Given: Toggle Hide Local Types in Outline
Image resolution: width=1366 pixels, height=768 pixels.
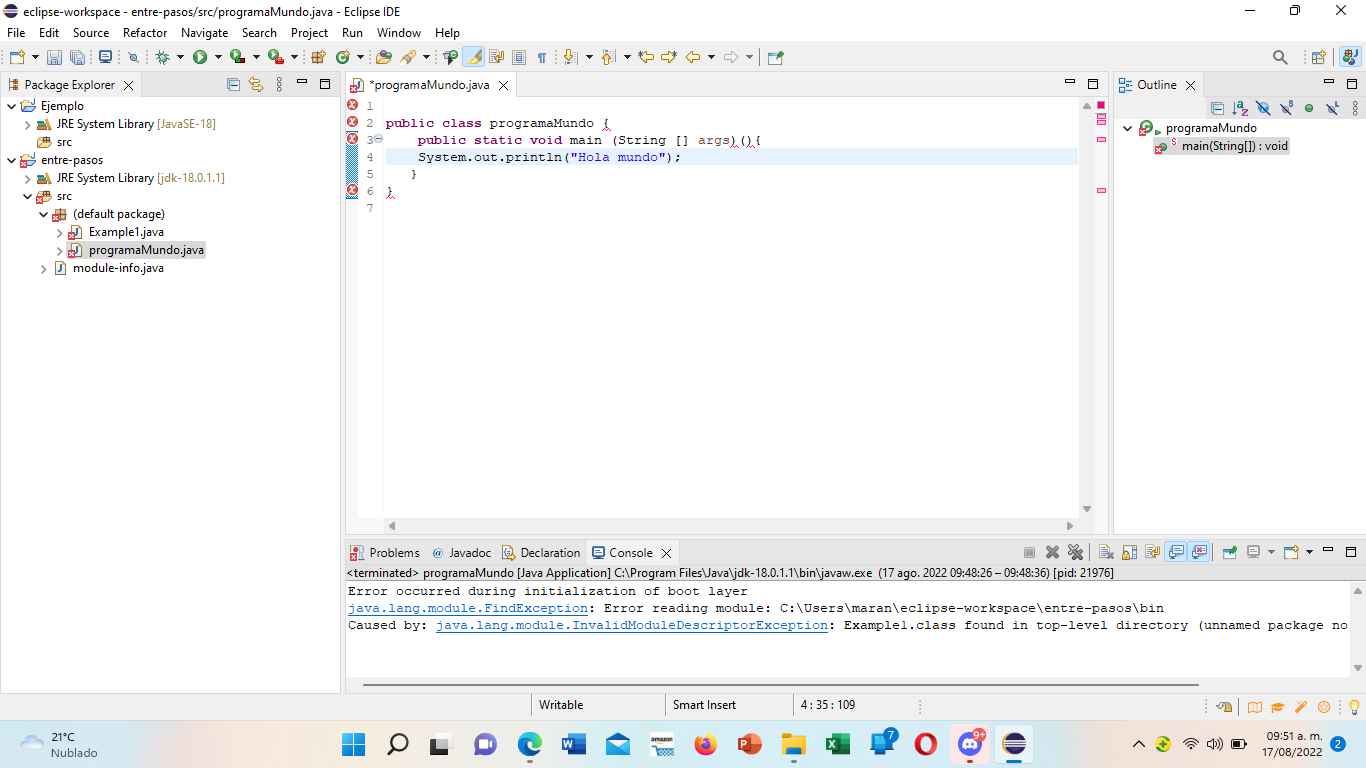Looking at the screenshot, I should [1332, 108].
